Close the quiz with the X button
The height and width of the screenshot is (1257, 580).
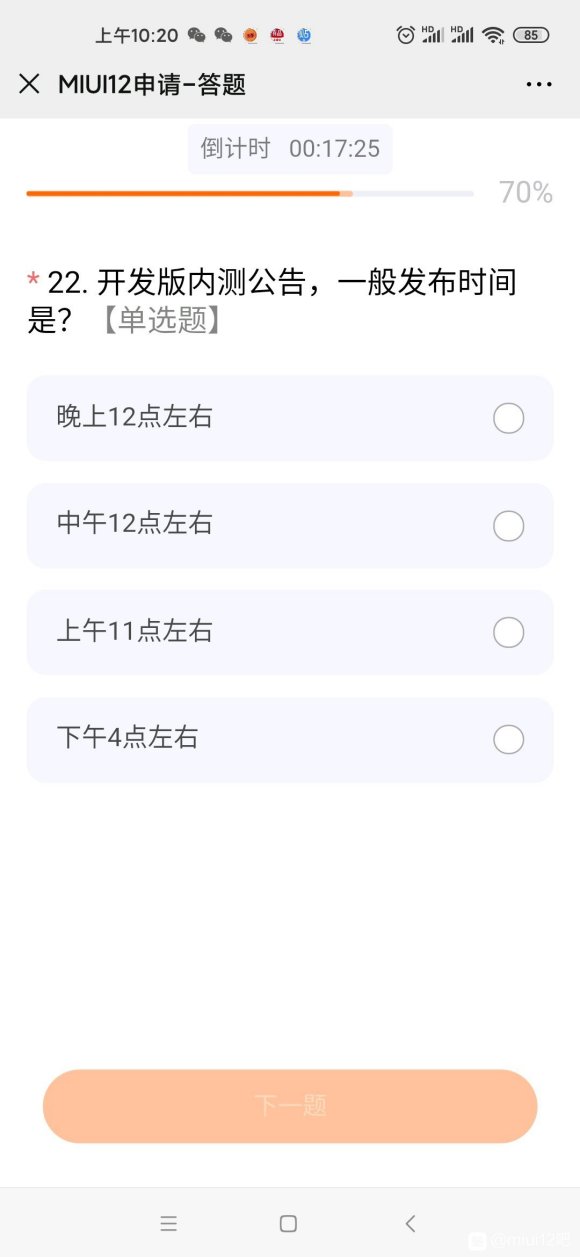click(x=29, y=84)
